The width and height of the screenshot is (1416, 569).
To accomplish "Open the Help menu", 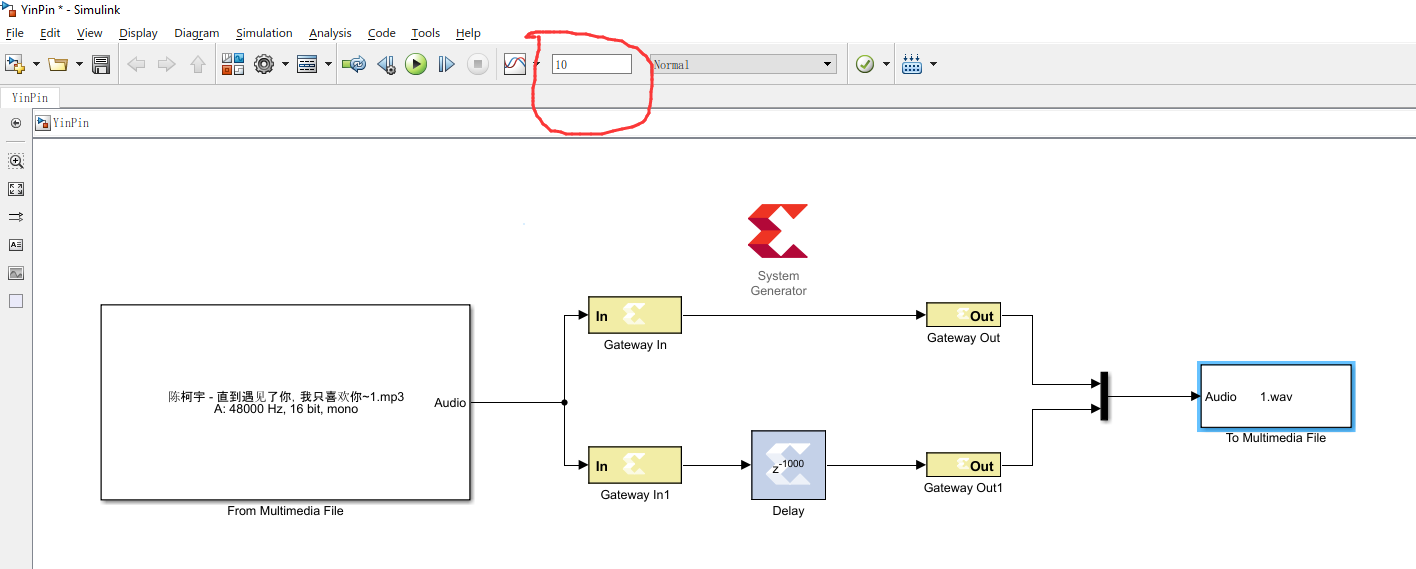I will (x=468, y=33).
